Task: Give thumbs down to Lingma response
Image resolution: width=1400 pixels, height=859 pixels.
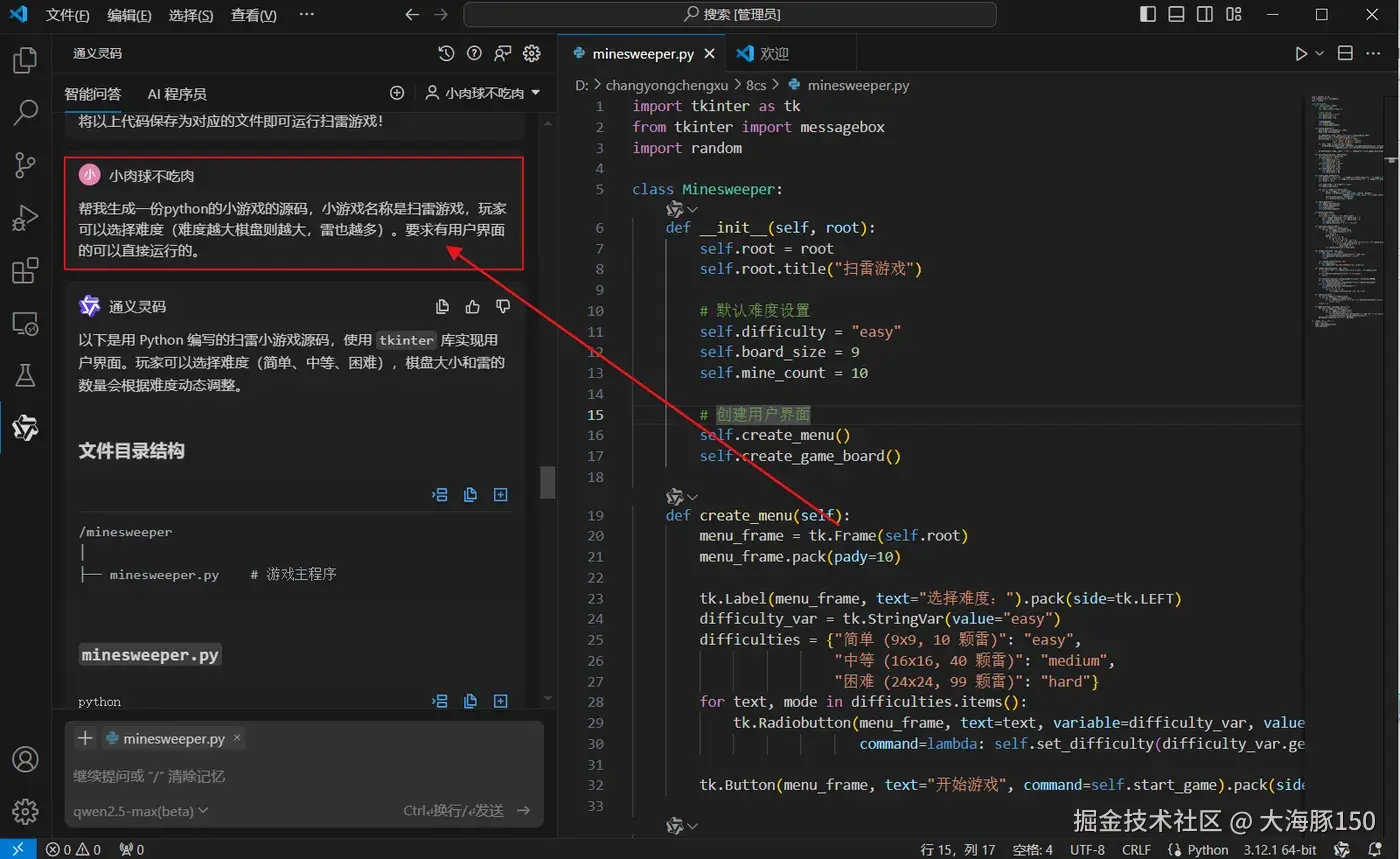Action: [503, 307]
